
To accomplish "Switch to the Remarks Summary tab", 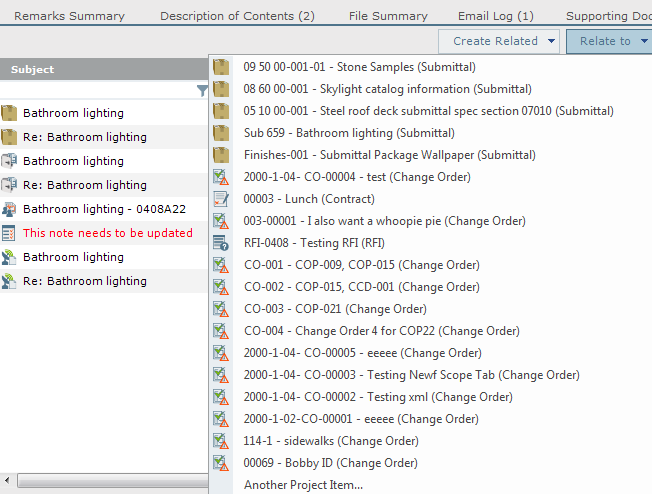I will pyautogui.click(x=69, y=16).
